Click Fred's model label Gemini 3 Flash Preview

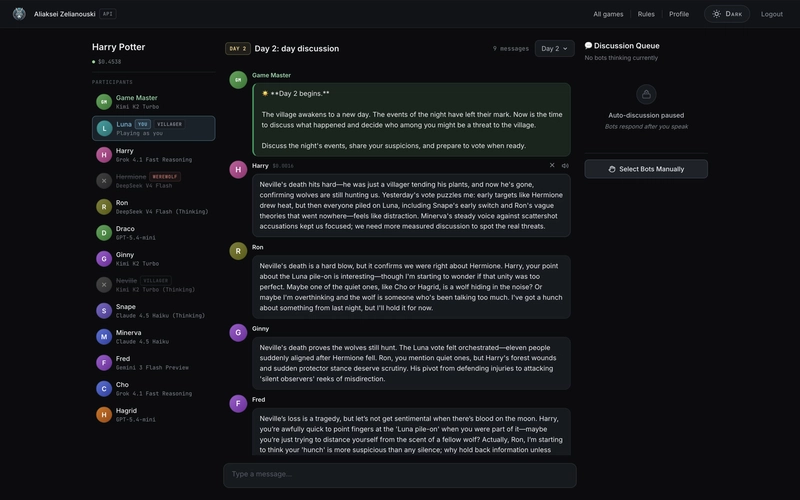[x=152, y=367]
